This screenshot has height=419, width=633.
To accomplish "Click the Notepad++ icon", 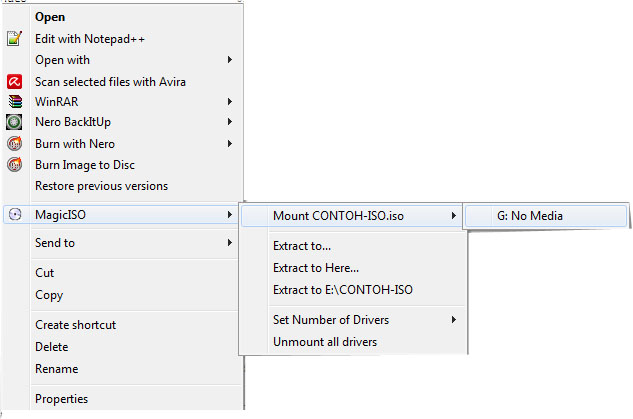I will (x=14, y=39).
